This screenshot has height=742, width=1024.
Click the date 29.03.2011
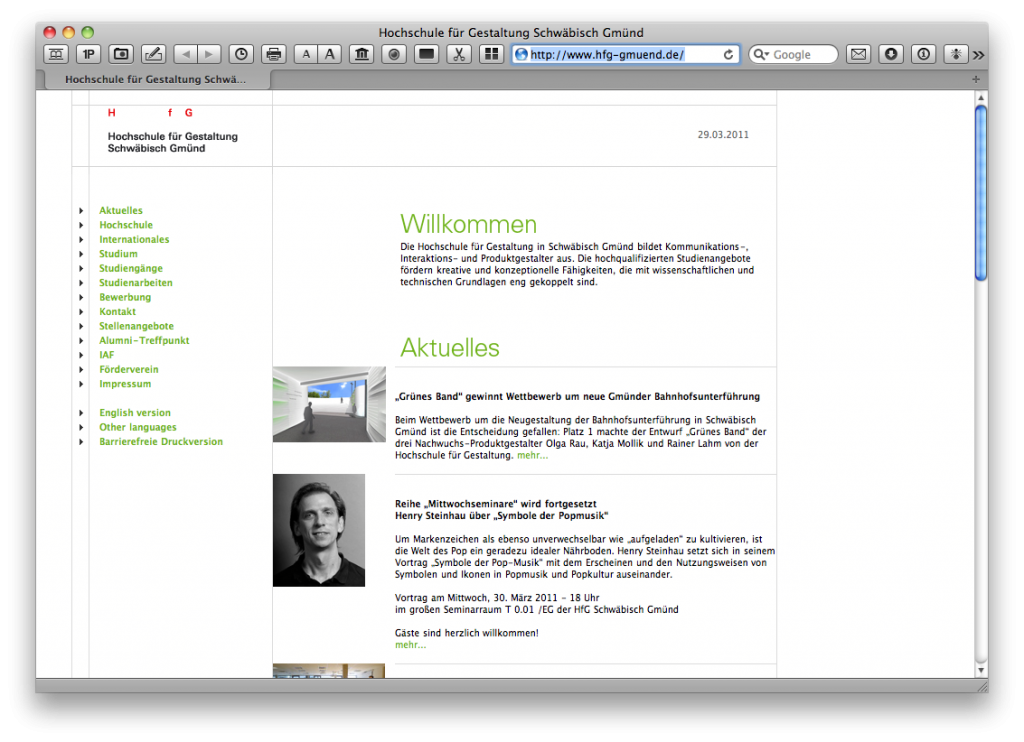[x=723, y=135]
